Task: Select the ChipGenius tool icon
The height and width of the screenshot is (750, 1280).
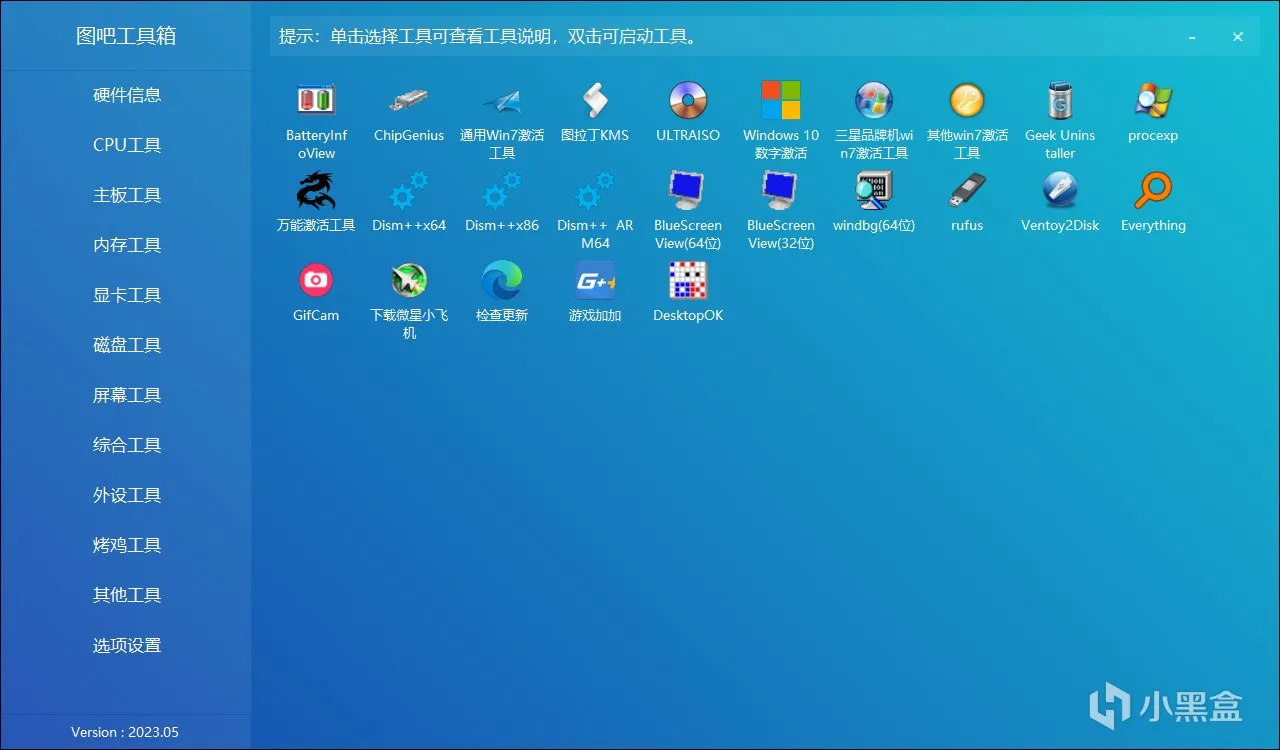Action: 409,100
